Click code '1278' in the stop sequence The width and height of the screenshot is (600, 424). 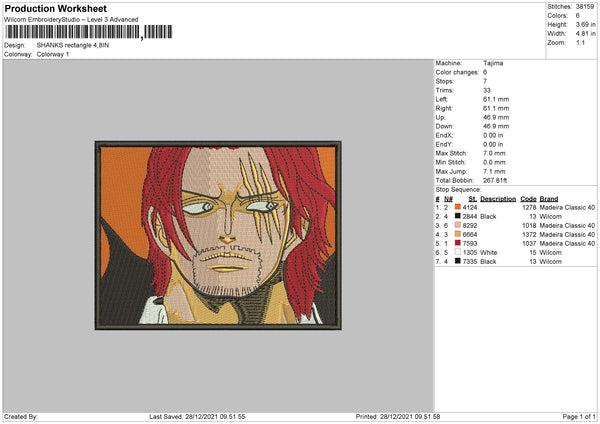(x=529, y=207)
